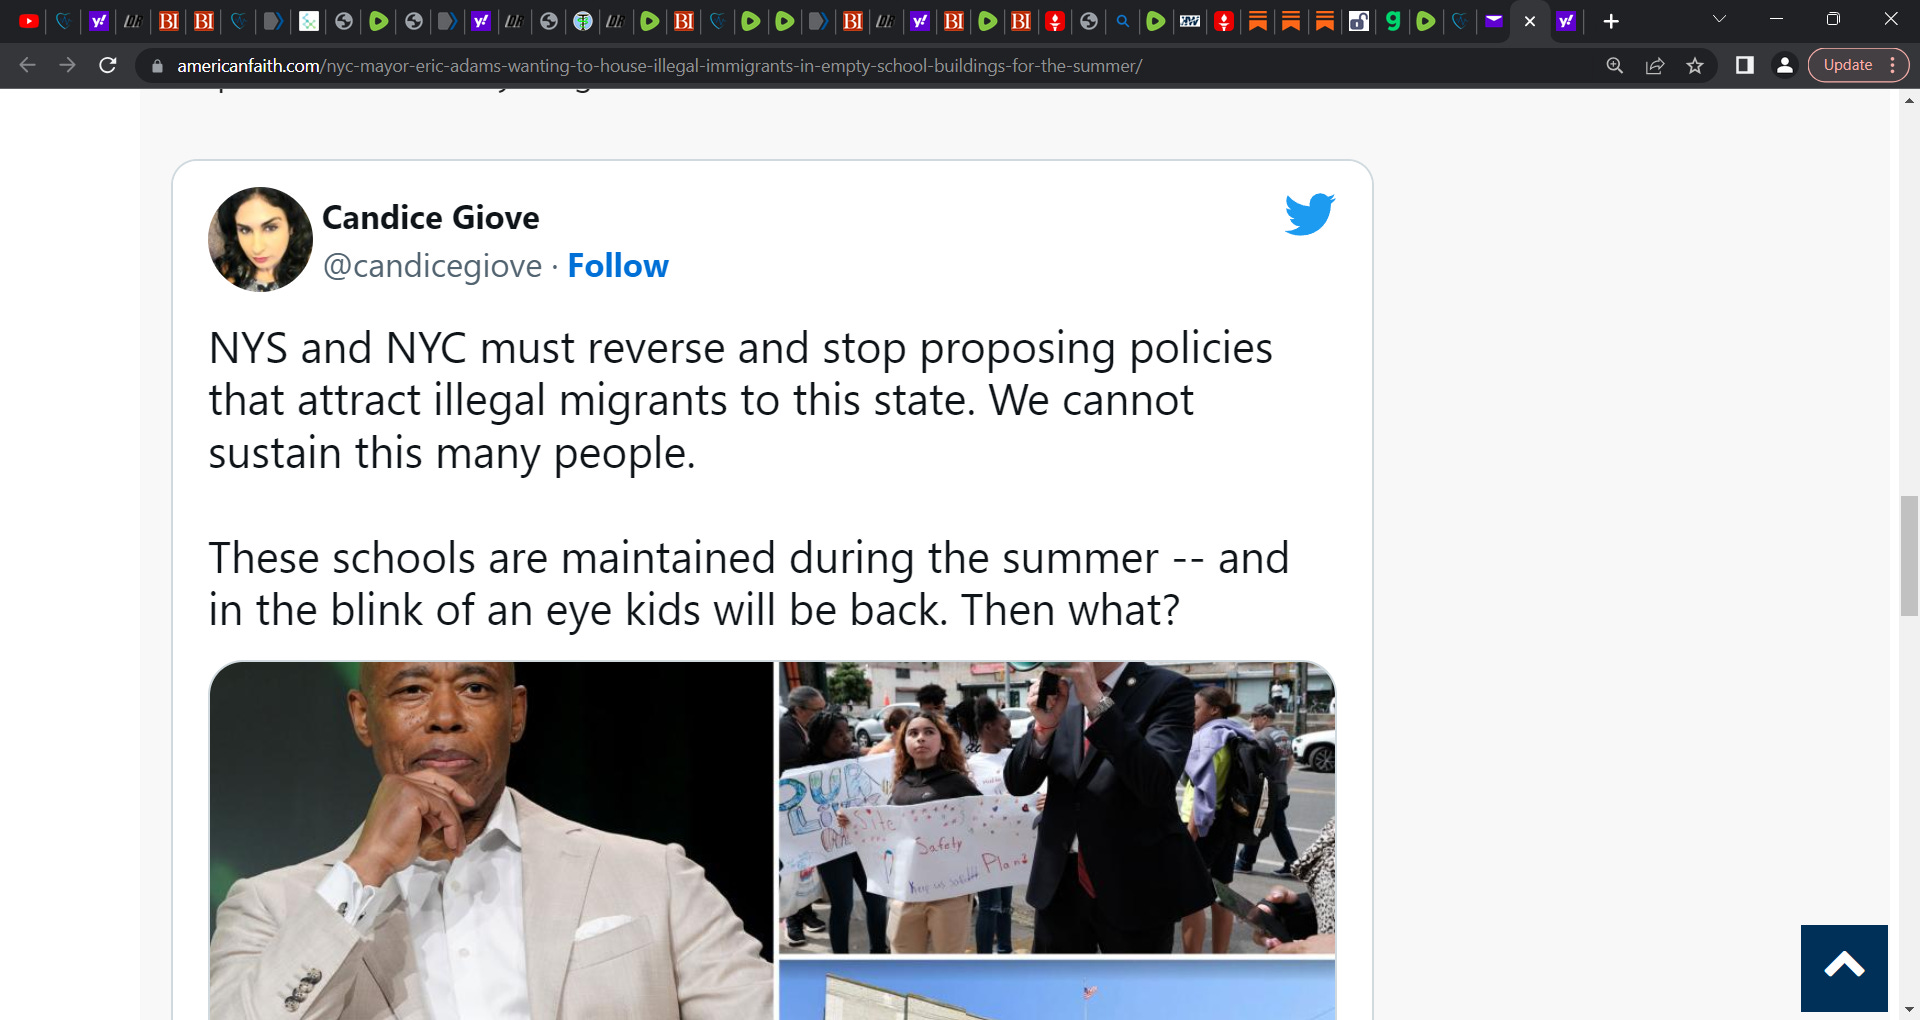Reload the current page
Screen dimensions: 1920x1020
[108, 66]
